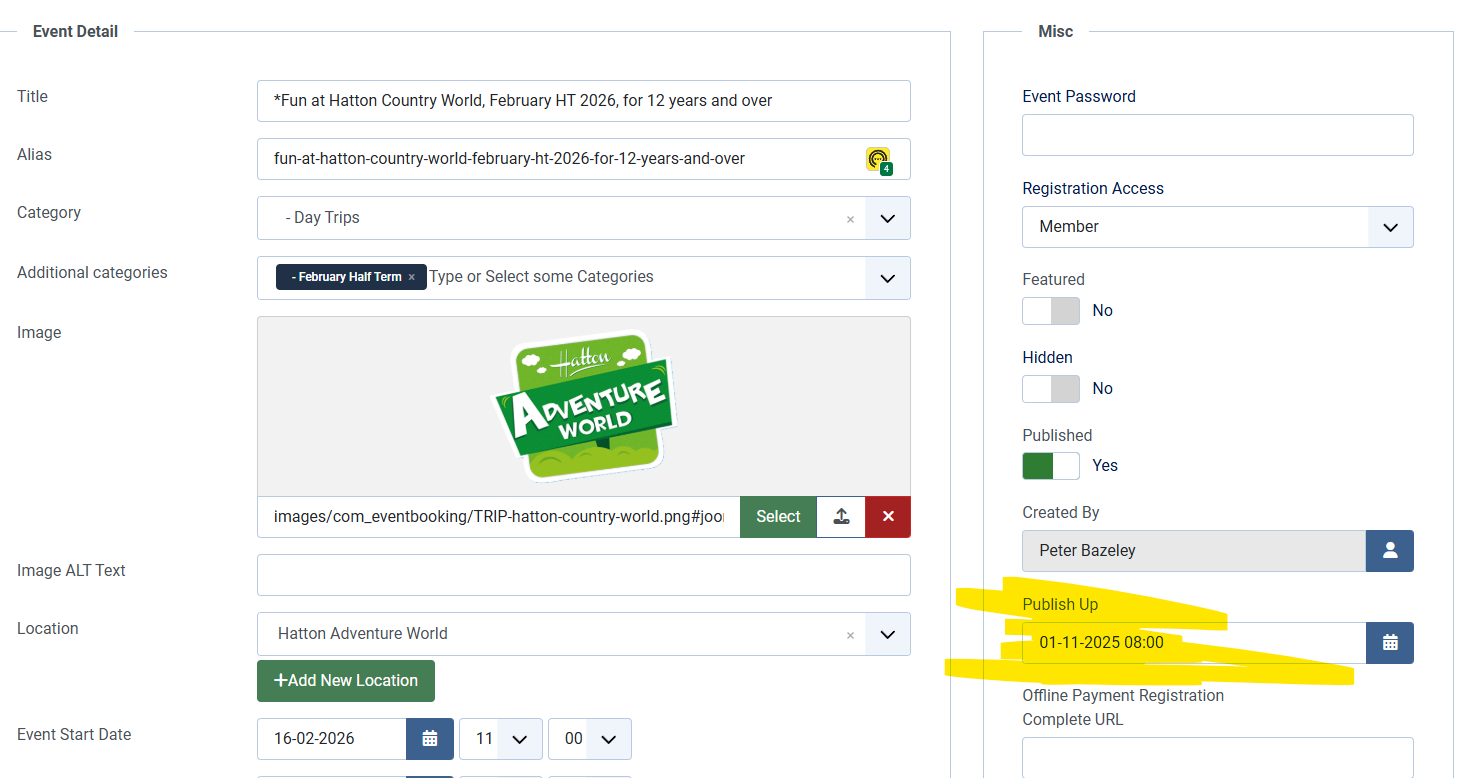Toggle the Featured switch

point(1051,311)
